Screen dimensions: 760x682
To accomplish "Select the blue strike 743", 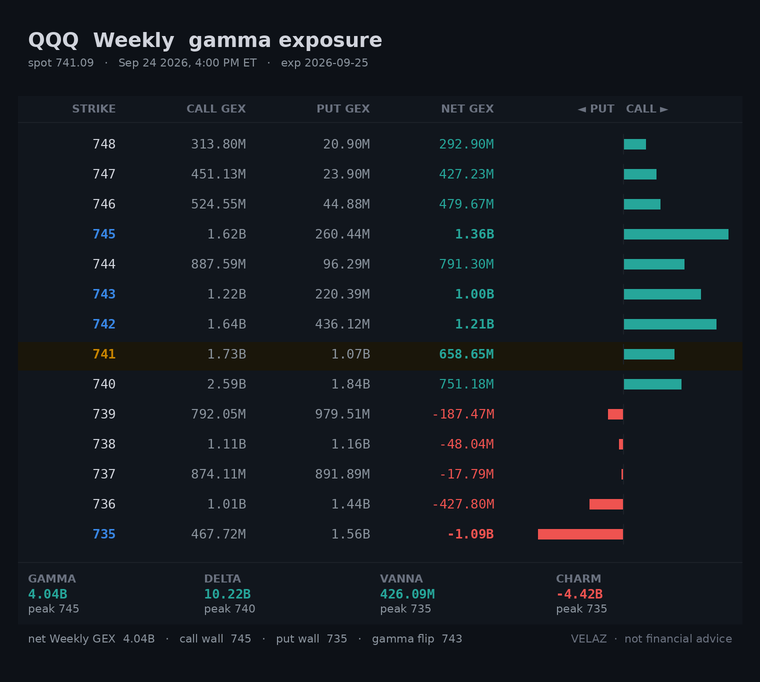I will click(104, 294).
